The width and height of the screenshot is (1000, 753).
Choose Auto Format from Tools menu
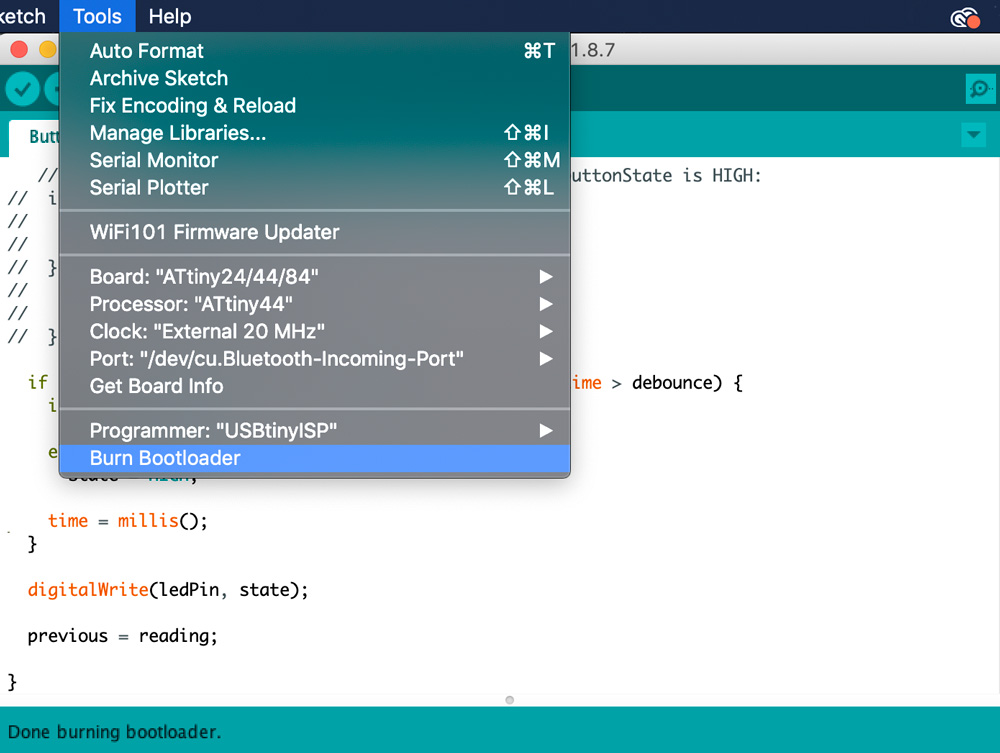click(314, 51)
